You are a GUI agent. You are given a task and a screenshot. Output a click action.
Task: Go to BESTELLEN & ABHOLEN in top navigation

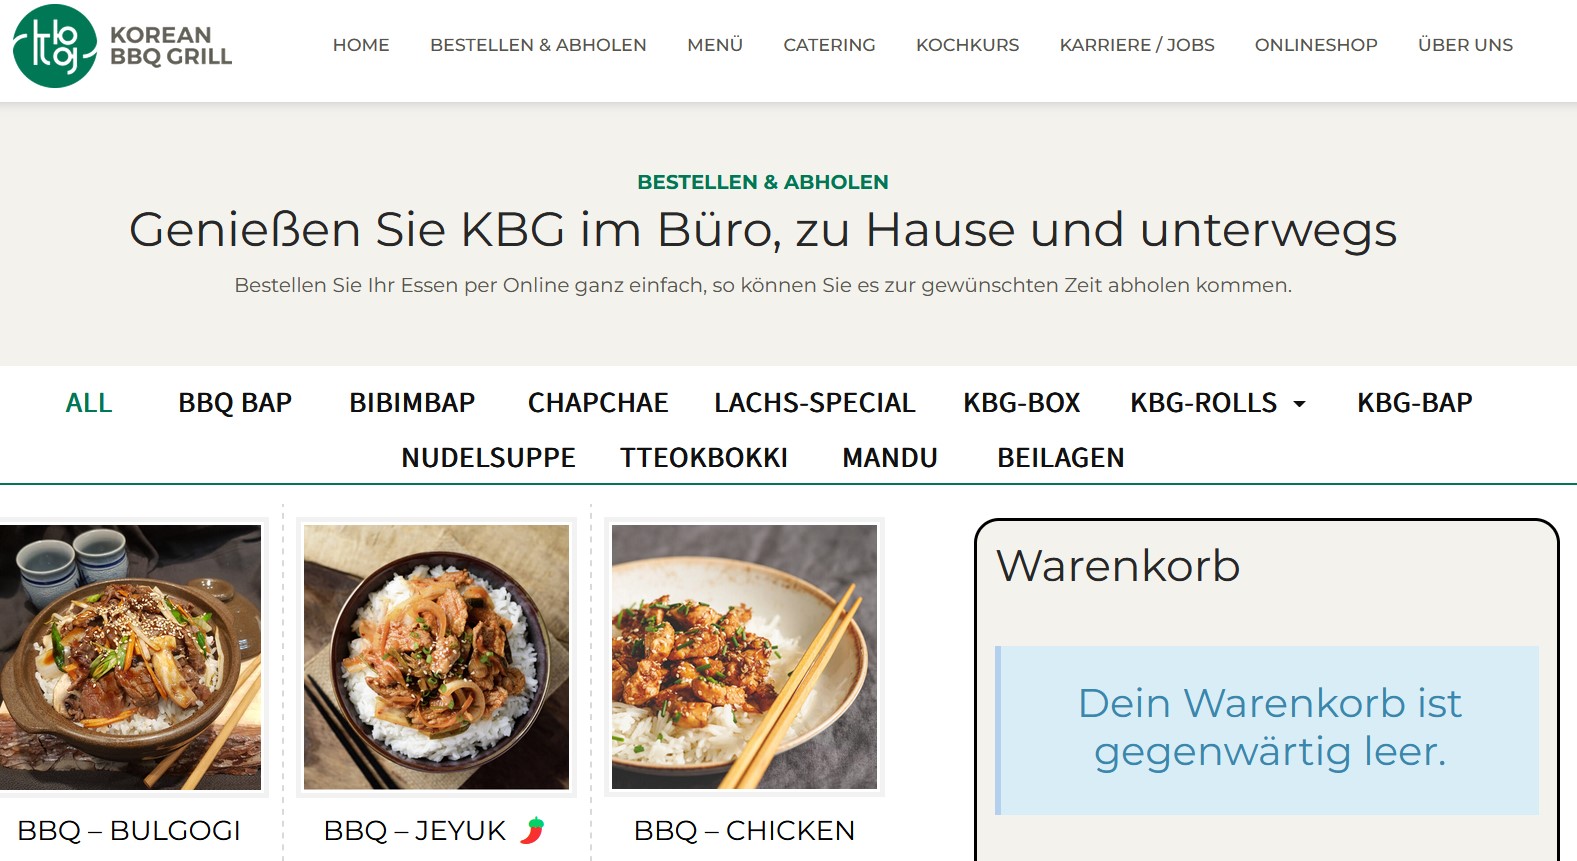pos(538,45)
